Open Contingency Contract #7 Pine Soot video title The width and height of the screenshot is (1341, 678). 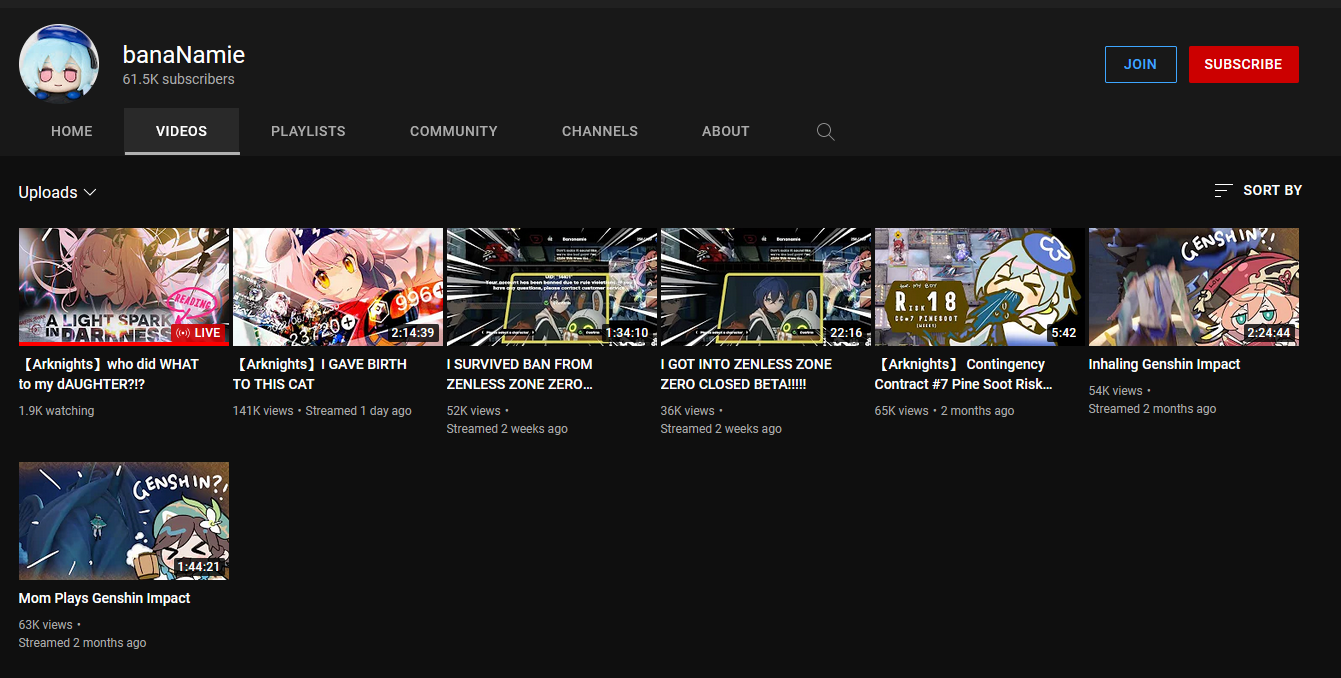pyautogui.click(x=962, y=374)
